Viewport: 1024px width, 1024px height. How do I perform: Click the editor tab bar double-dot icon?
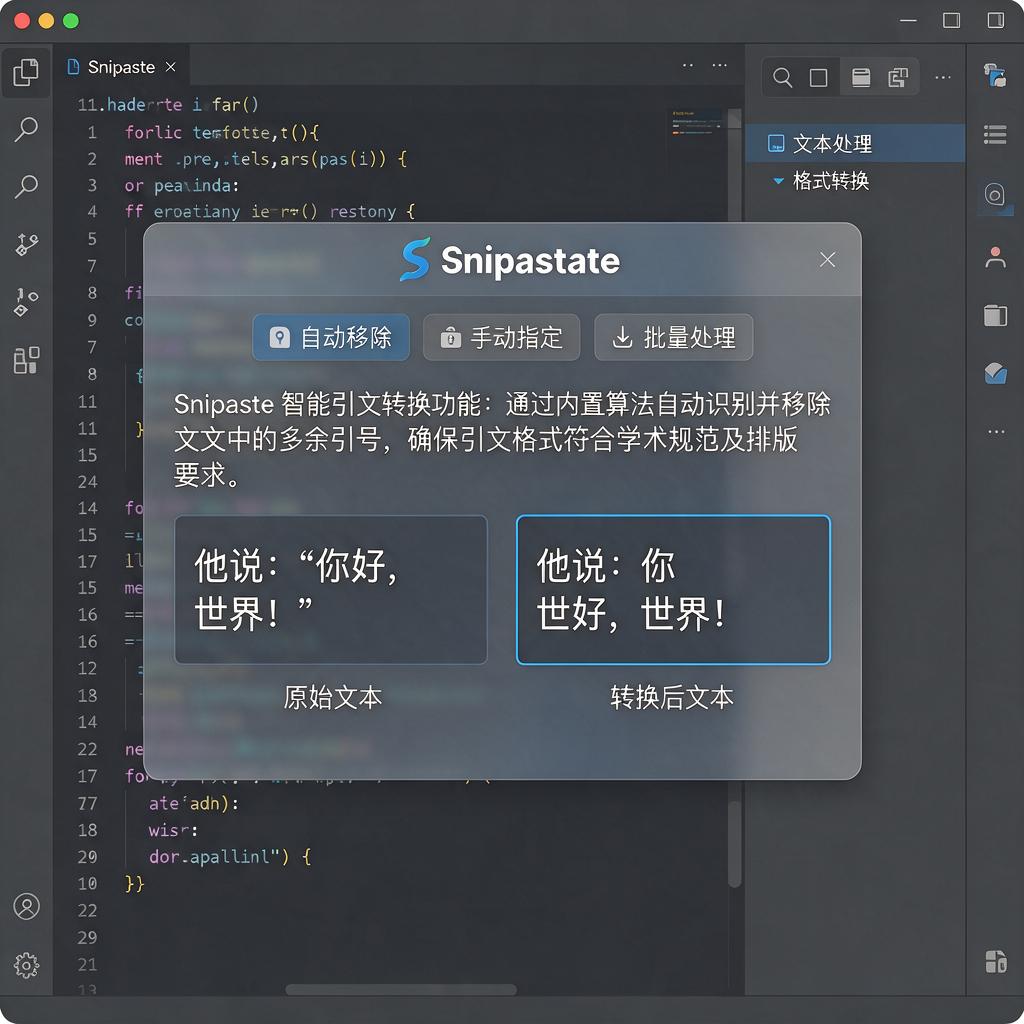pos(688,65)
